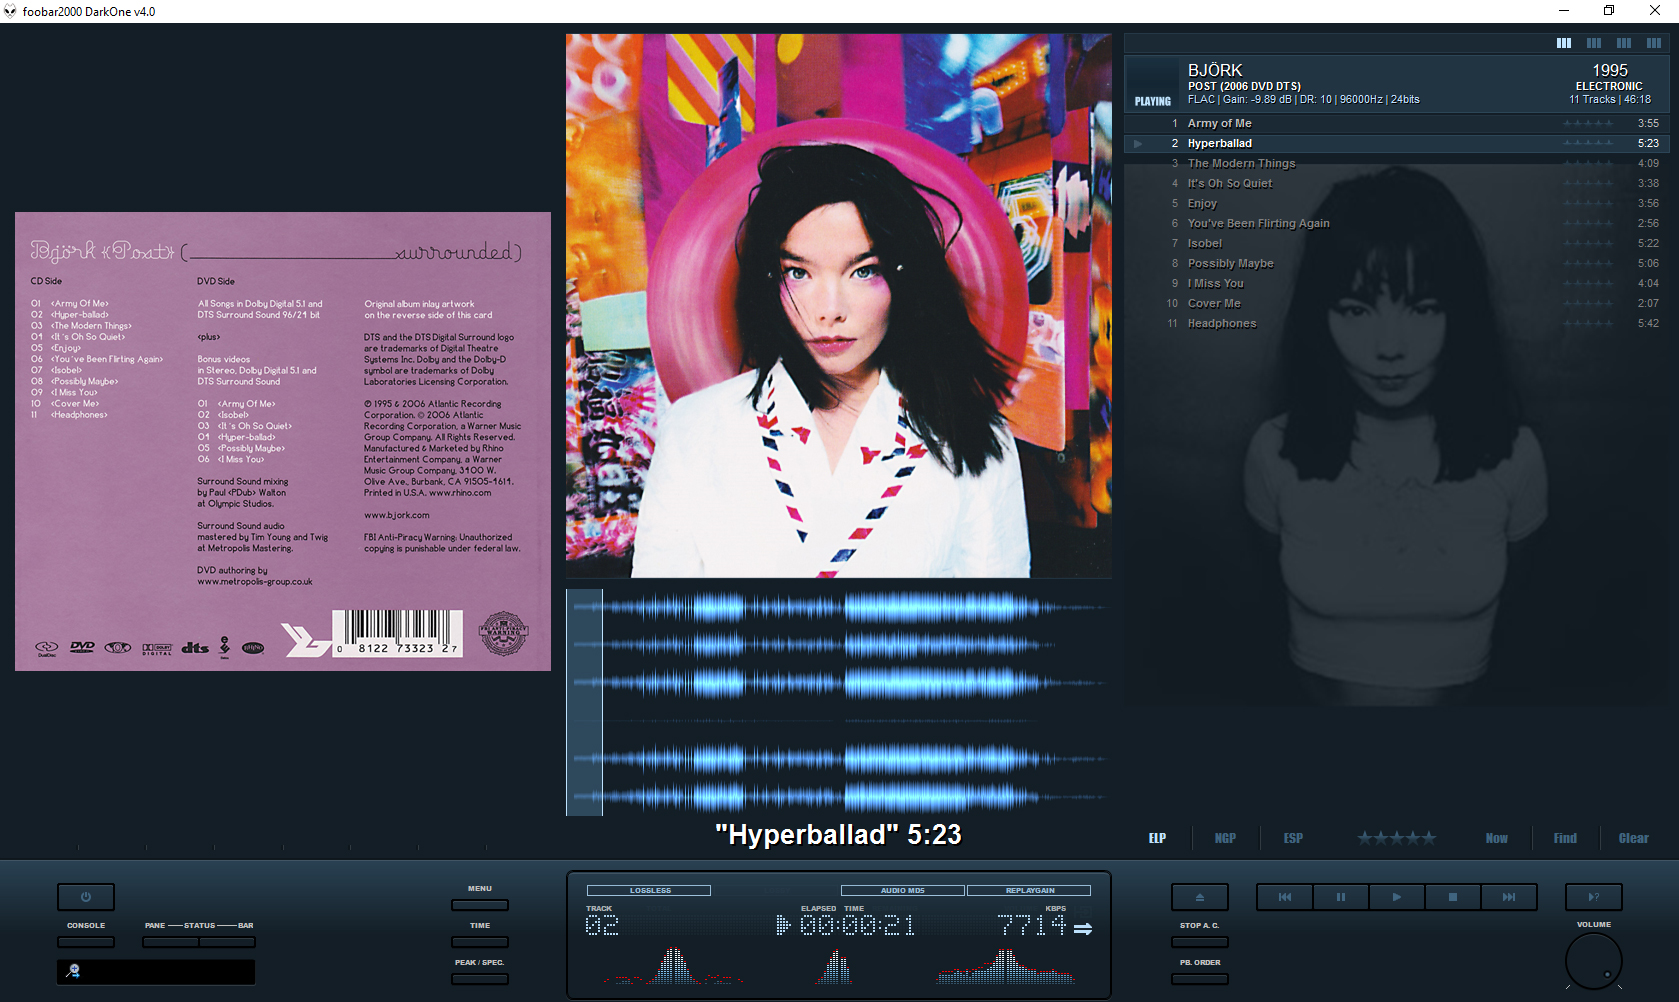Click the "Hyperballad" 5:23 now-playing title
The width and height of the screenshot is (1679, 1002).
pos(838,835)
